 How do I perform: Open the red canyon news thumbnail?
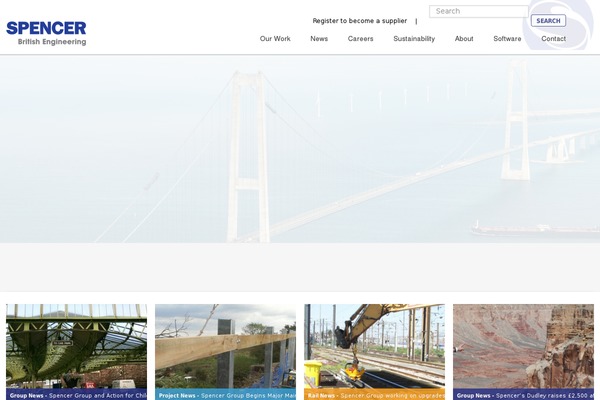[523, 346]
